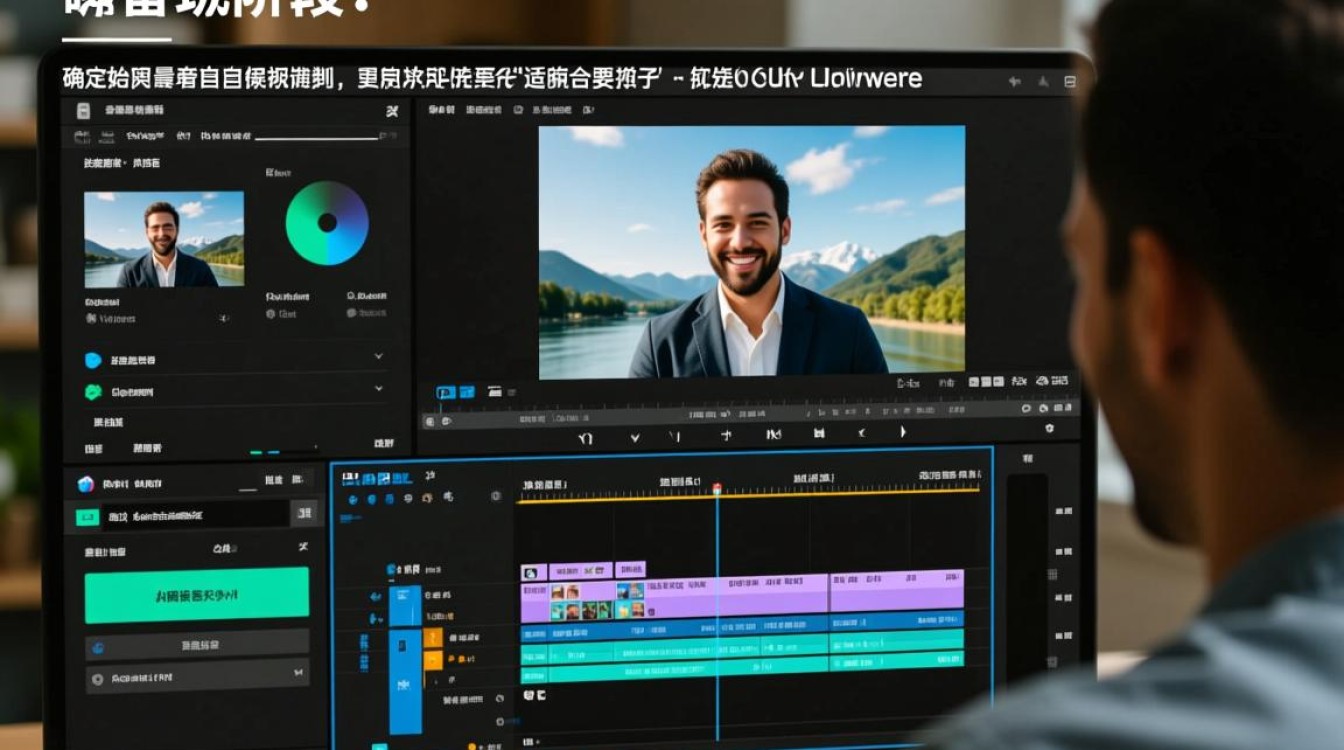Click the document icon at upper-left panel title
This screenshot has height=750, width=1344.
[84, 110]
